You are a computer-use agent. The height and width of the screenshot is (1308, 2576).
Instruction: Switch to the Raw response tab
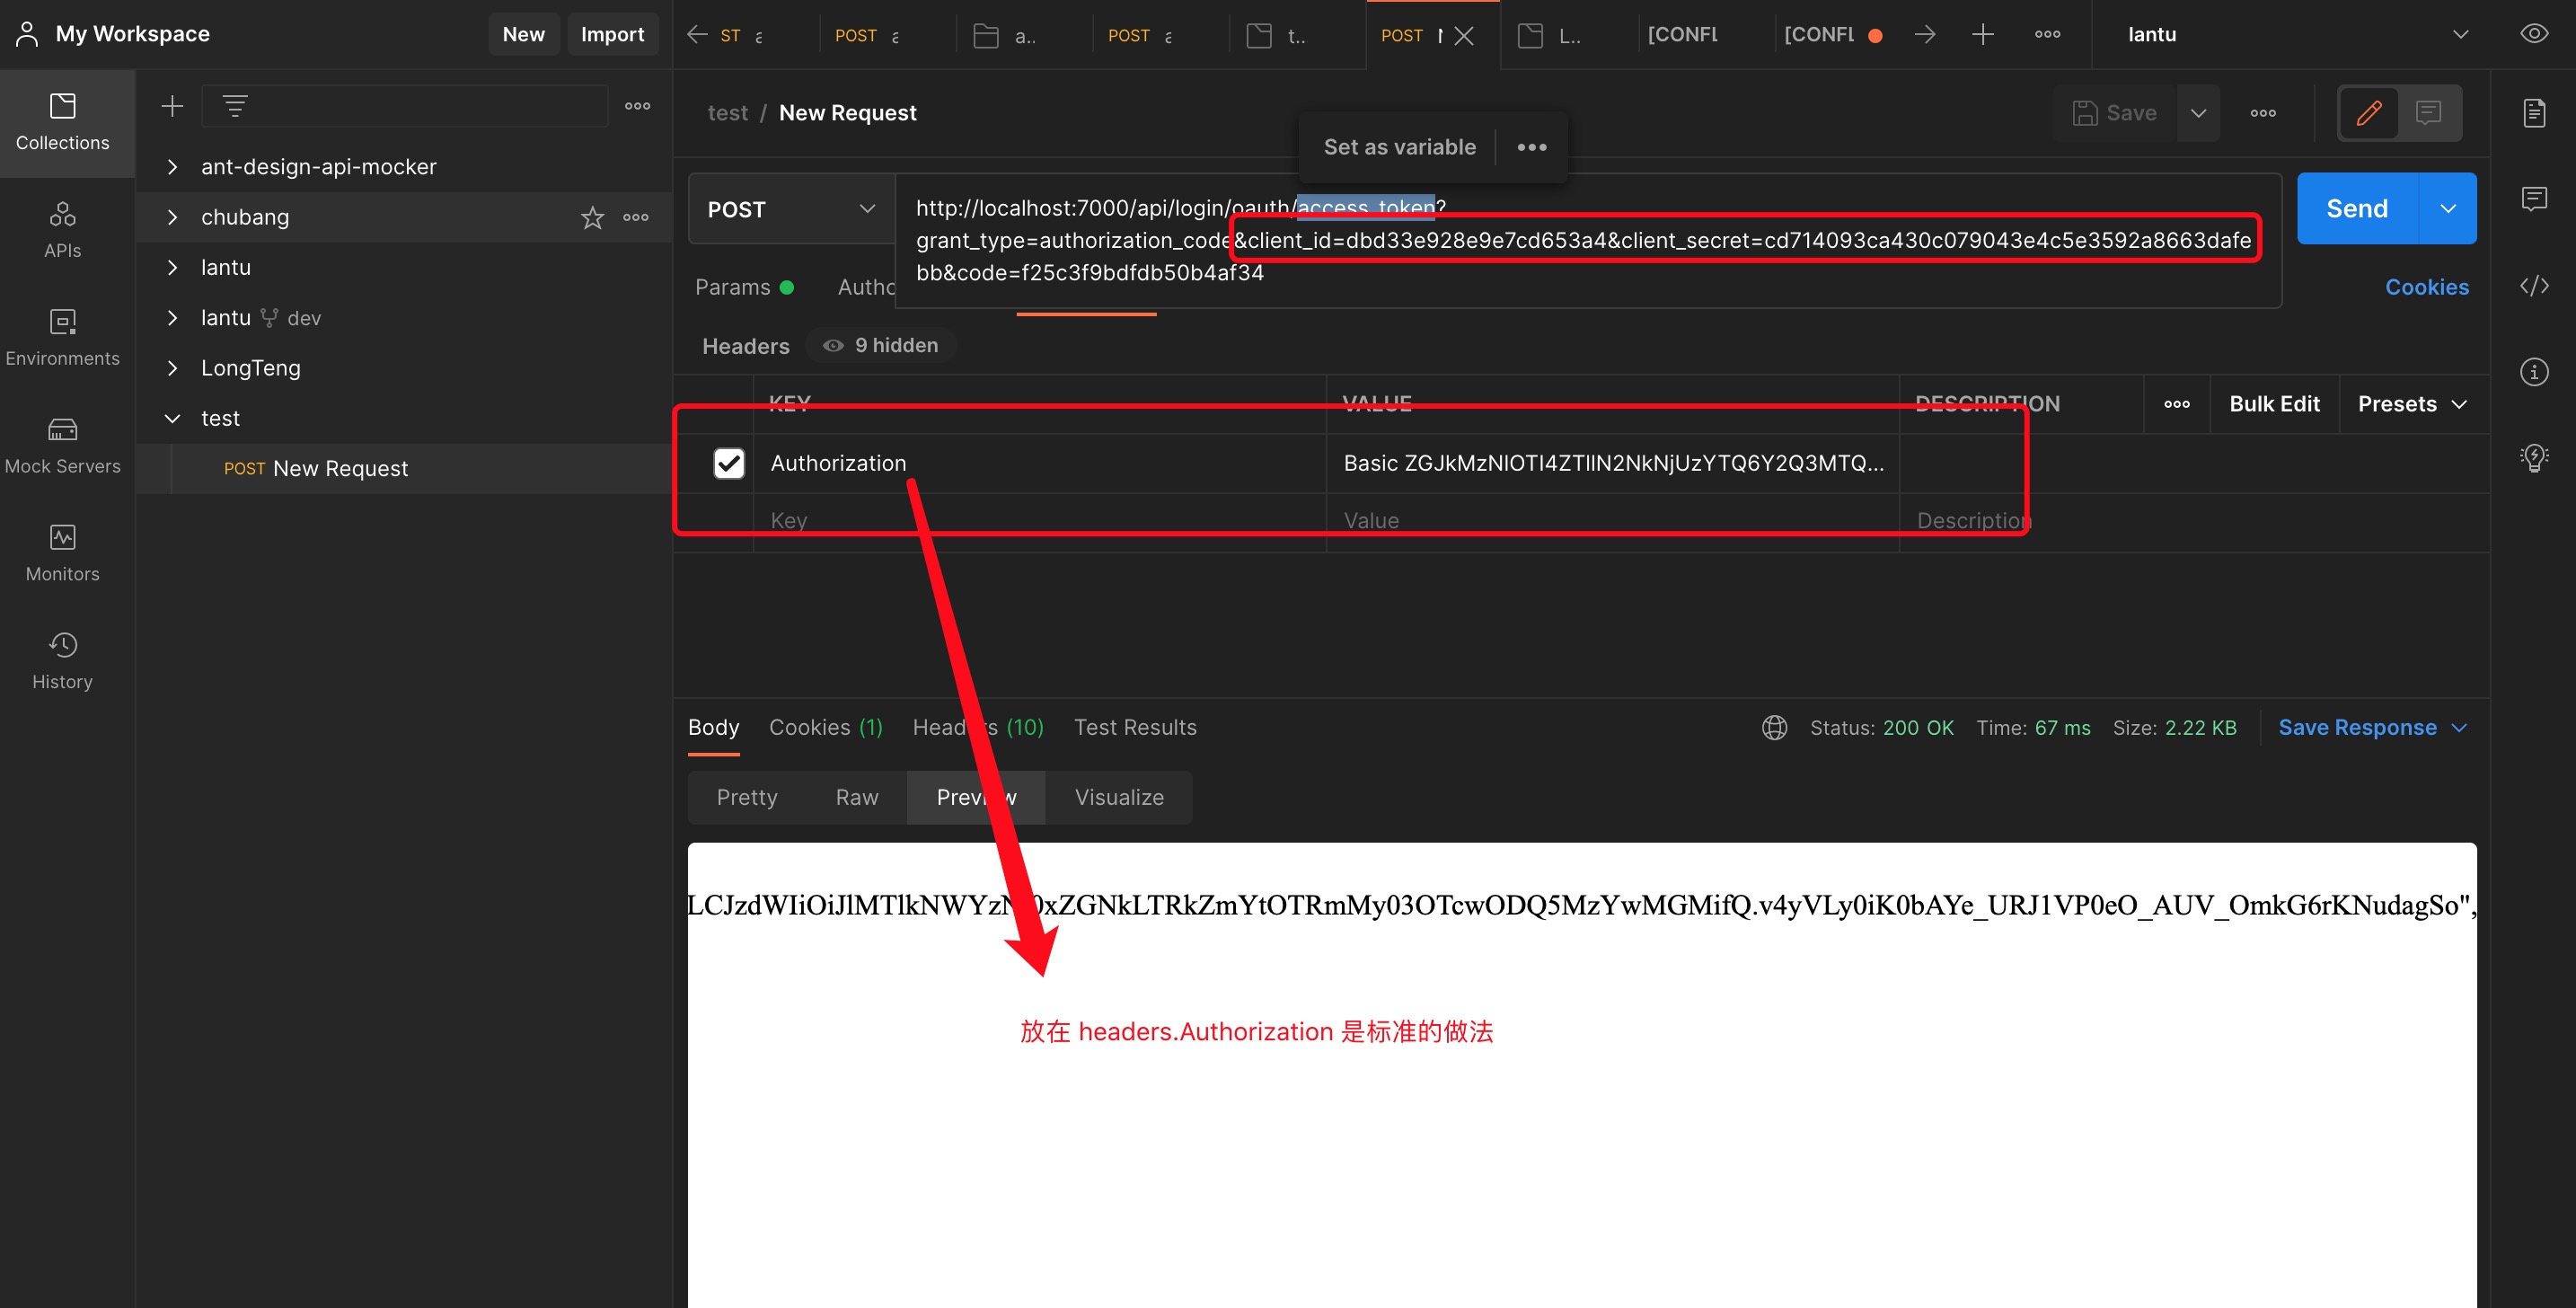[x=856, y=797]
